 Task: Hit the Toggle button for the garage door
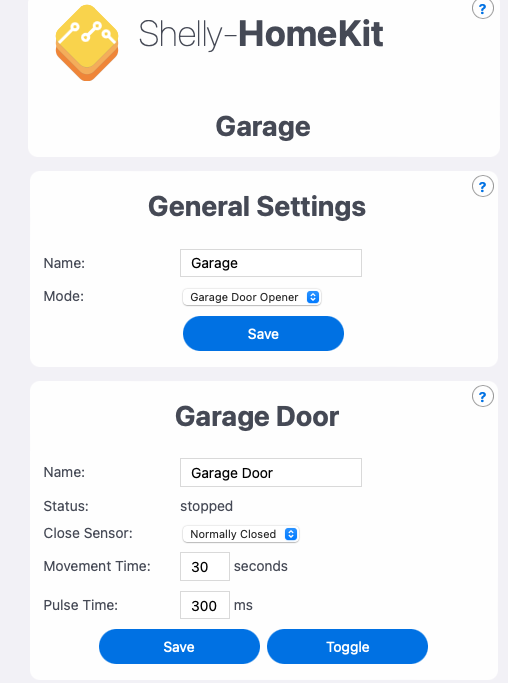click(x=347, y=646)
